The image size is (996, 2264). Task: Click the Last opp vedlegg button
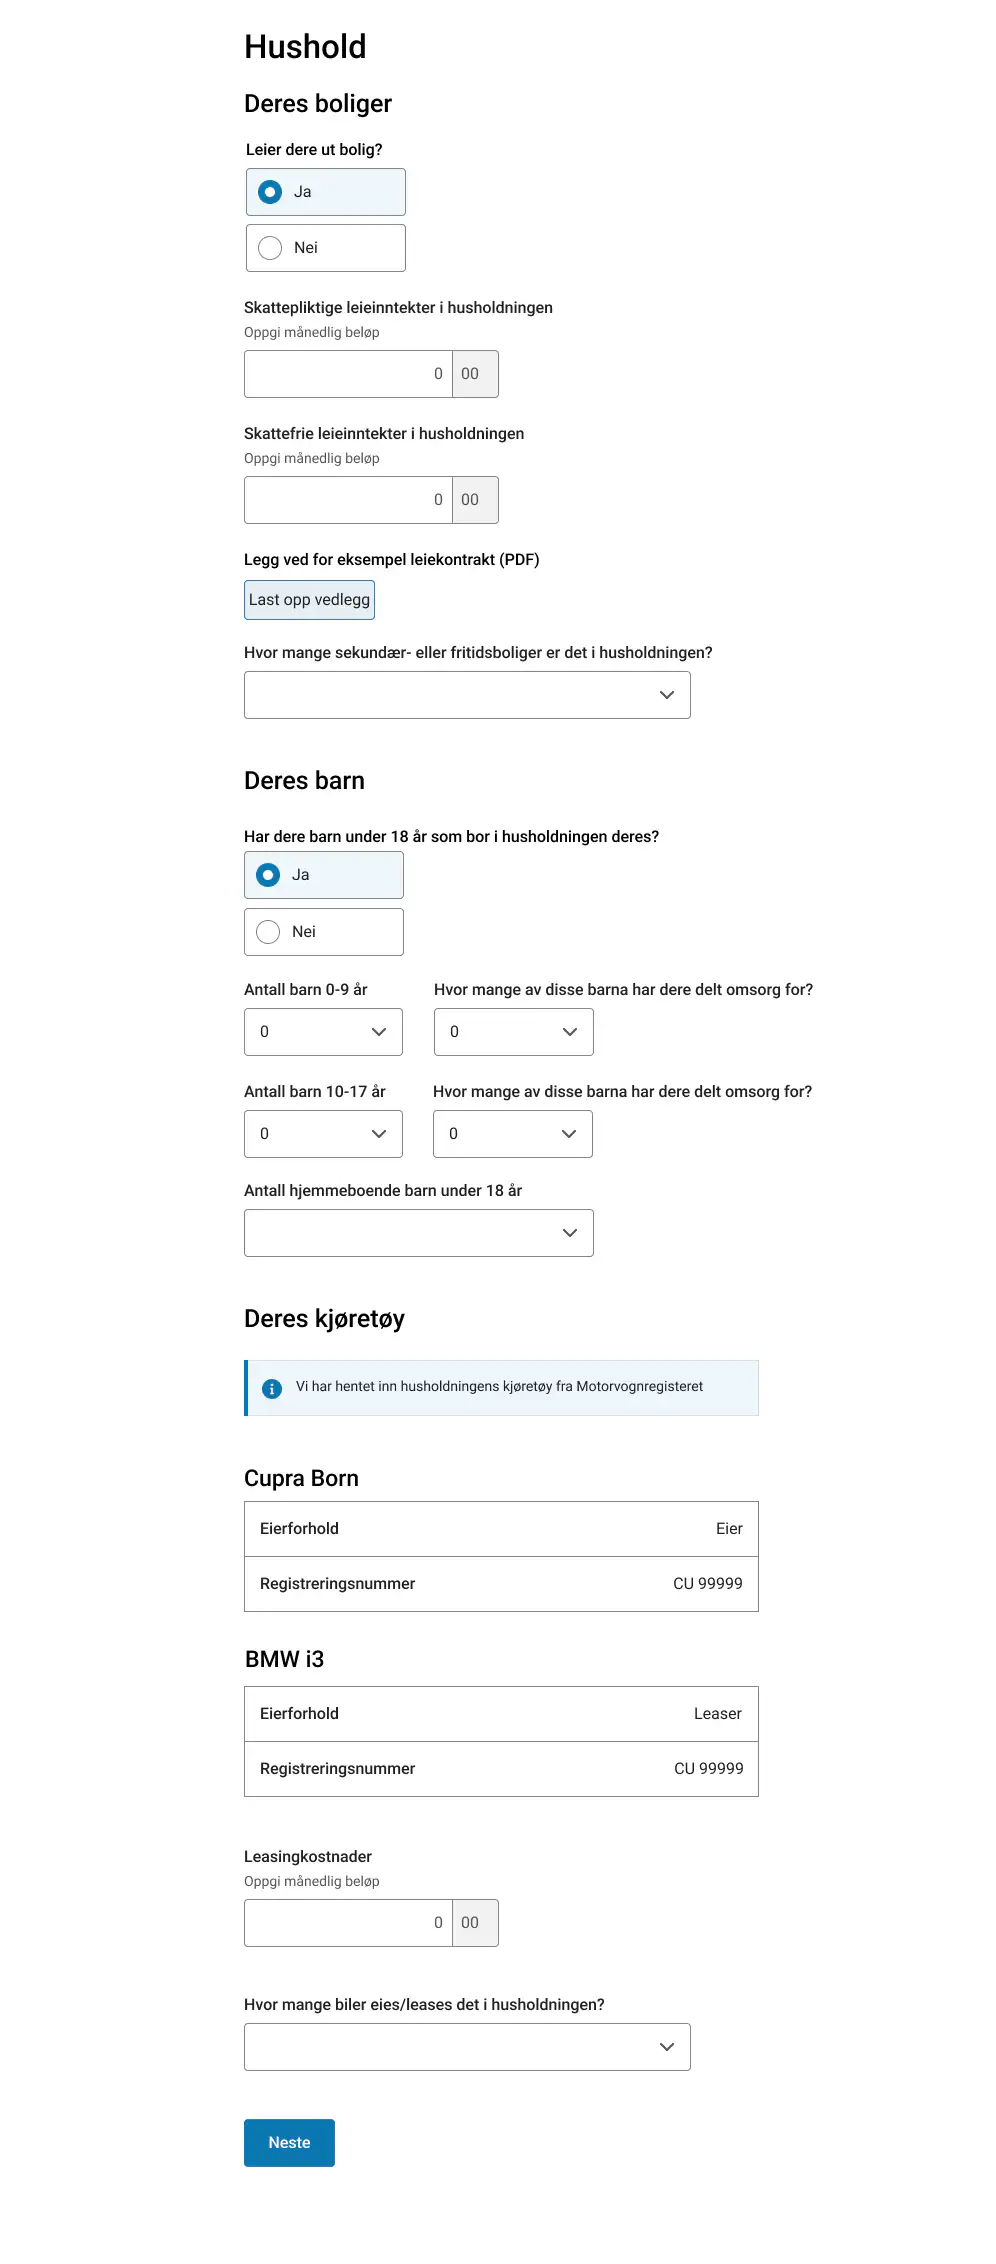(x=309, y=600)
